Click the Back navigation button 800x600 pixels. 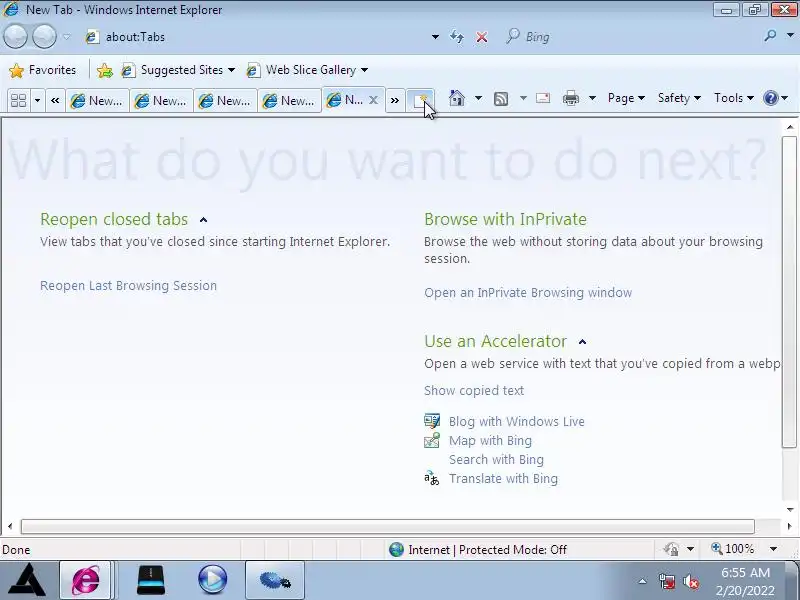click(x=15, y=37)
